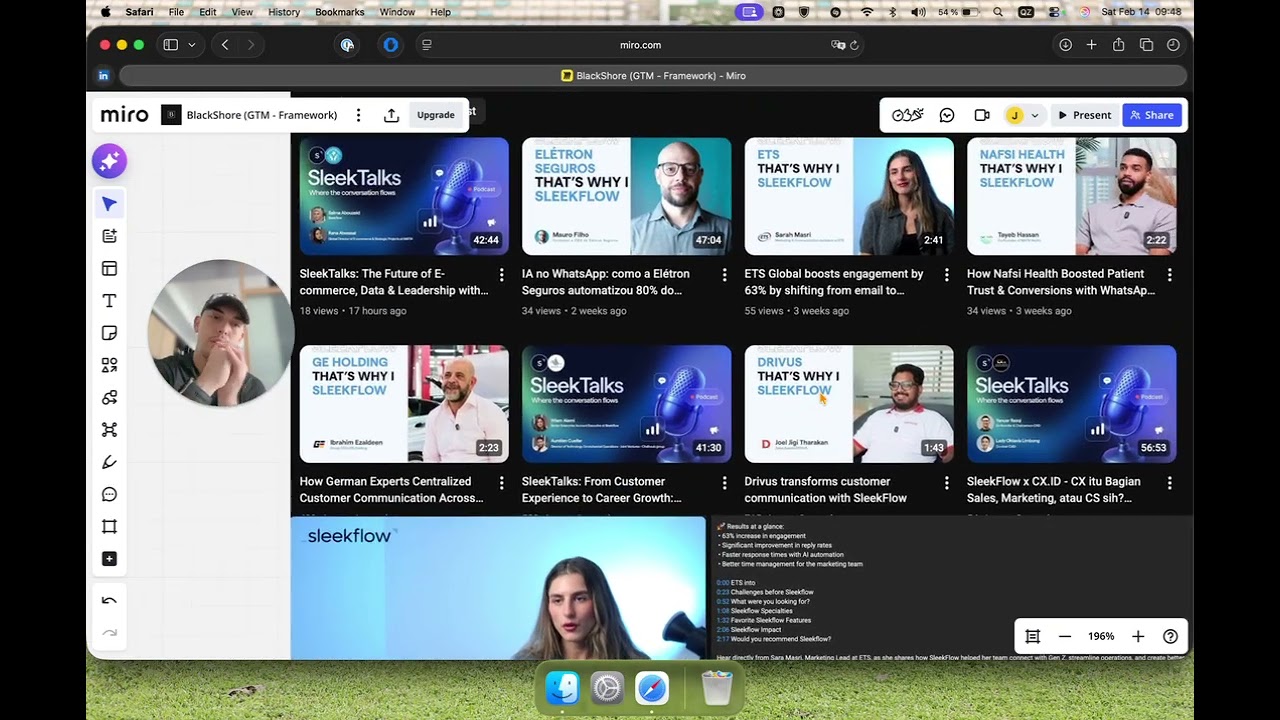
Task: Click the 196% zoom level
Action: click(1101, 637)
